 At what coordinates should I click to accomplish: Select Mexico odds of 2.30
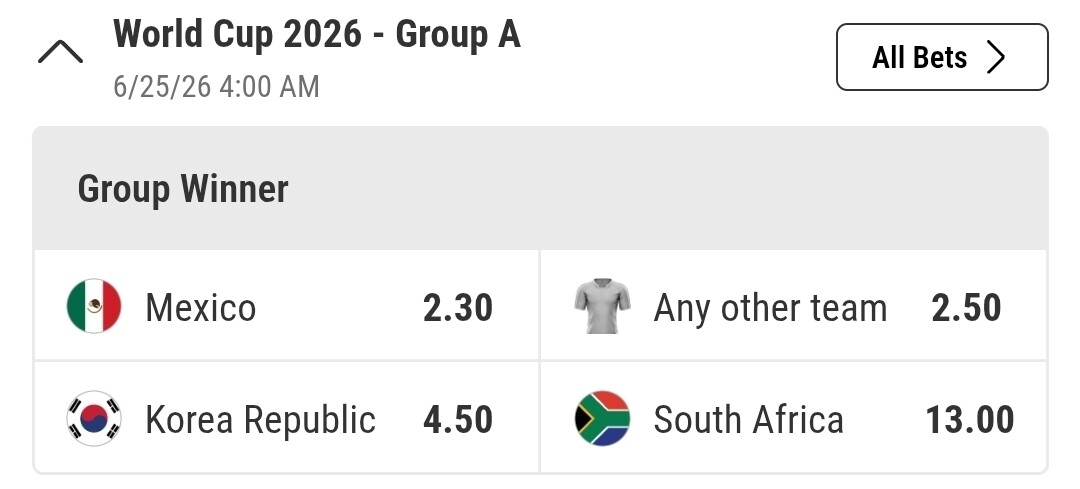(457, 308)
